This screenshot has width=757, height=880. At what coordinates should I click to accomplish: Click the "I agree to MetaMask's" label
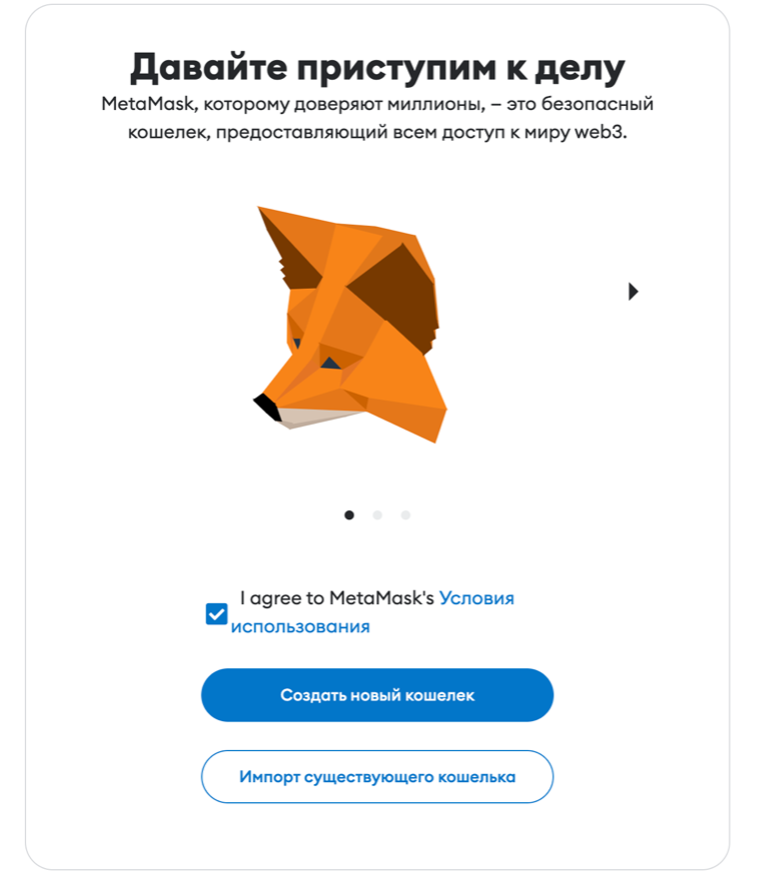pos(337,598)
